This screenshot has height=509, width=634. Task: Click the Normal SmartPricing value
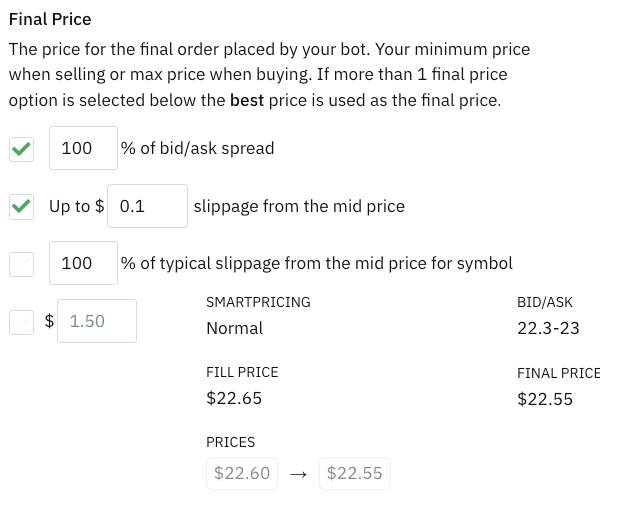pos(234,328)
